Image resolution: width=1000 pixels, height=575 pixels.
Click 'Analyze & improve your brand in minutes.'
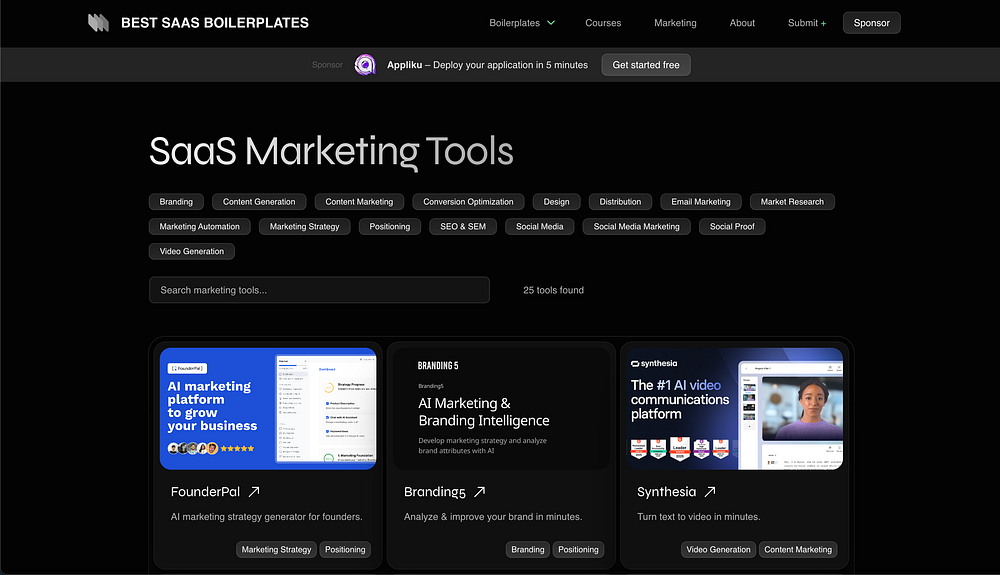click(493, 517)
